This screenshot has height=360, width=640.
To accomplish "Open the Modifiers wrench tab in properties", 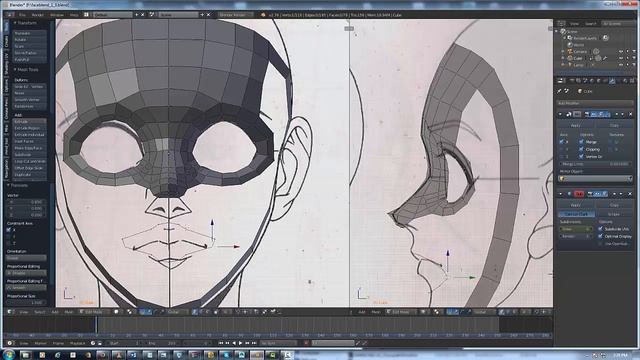I will pyautogui.click(x=612, y=81).
